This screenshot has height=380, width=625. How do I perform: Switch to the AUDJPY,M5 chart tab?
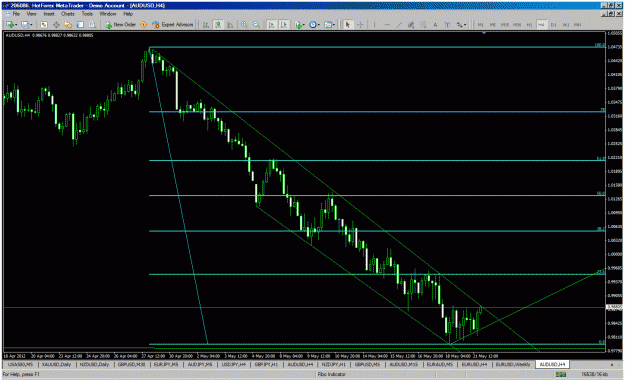200,364
